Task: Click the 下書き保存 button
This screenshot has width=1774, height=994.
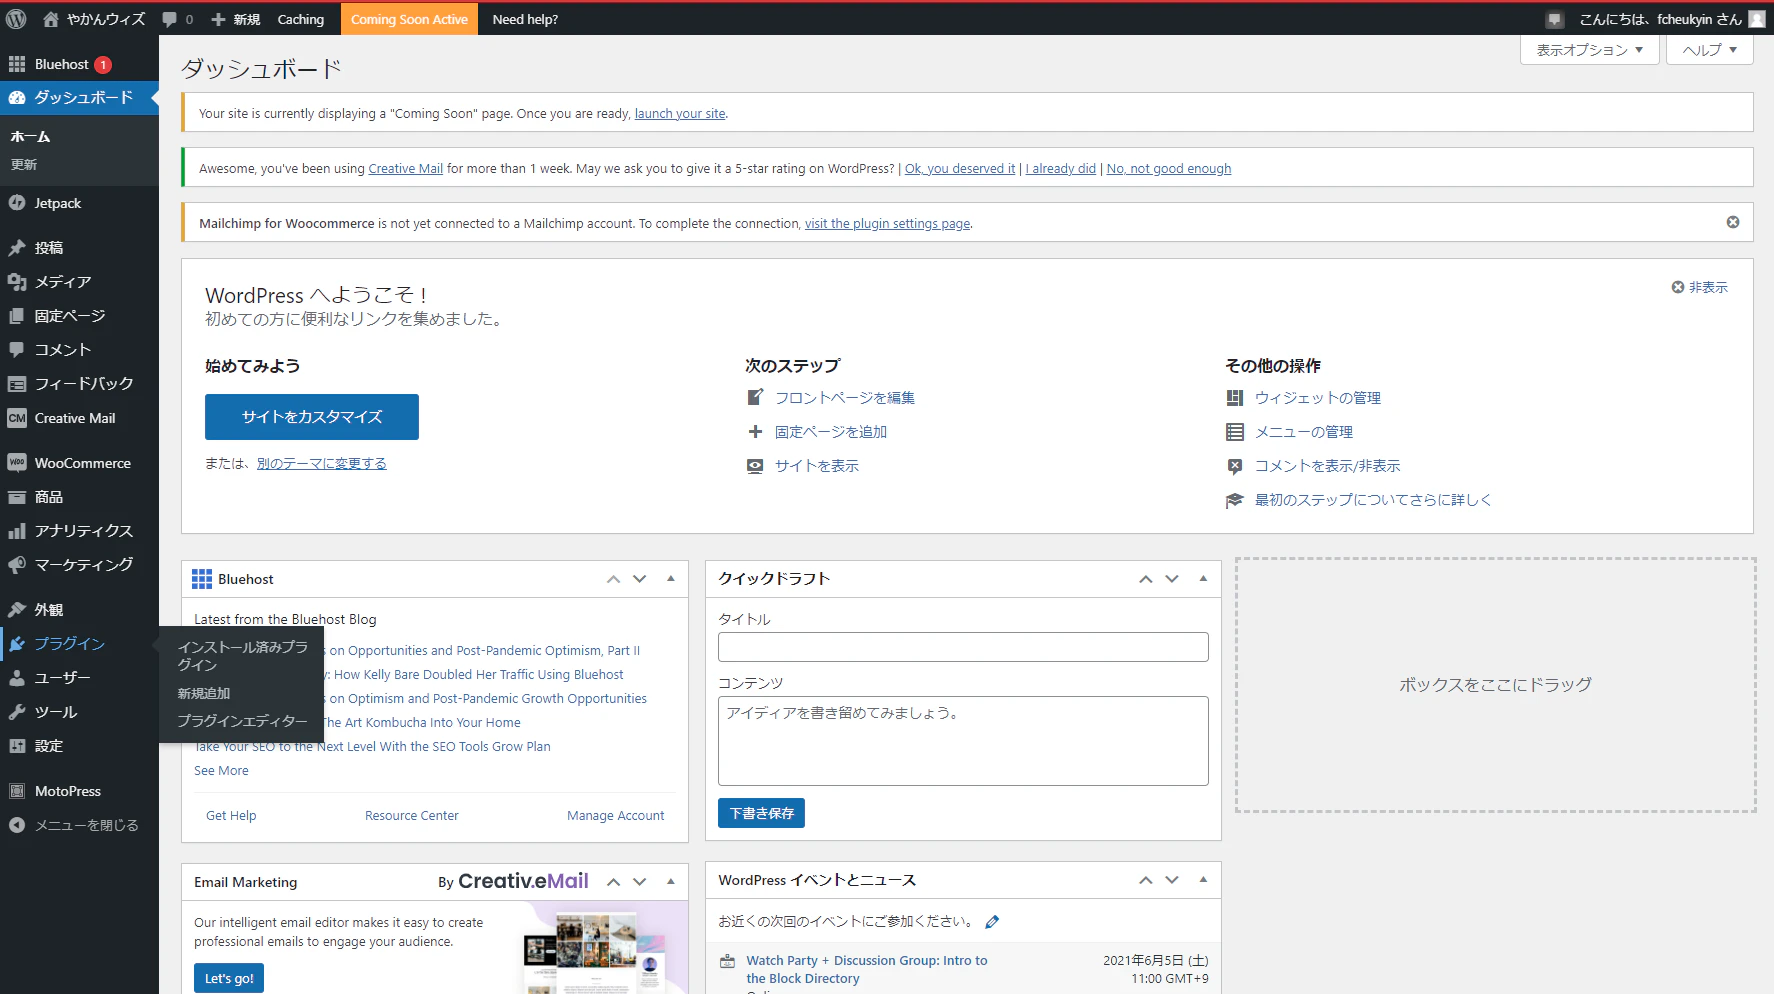Action: 761,813
